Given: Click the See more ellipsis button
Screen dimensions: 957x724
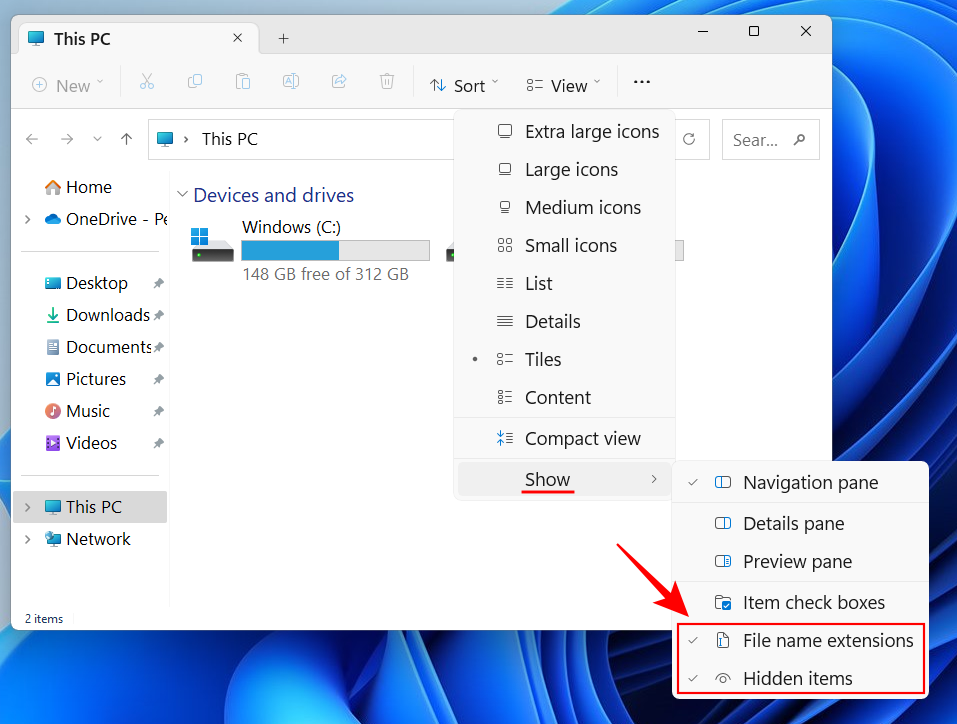Looking at the screenshot, I should tap(641, 82).
